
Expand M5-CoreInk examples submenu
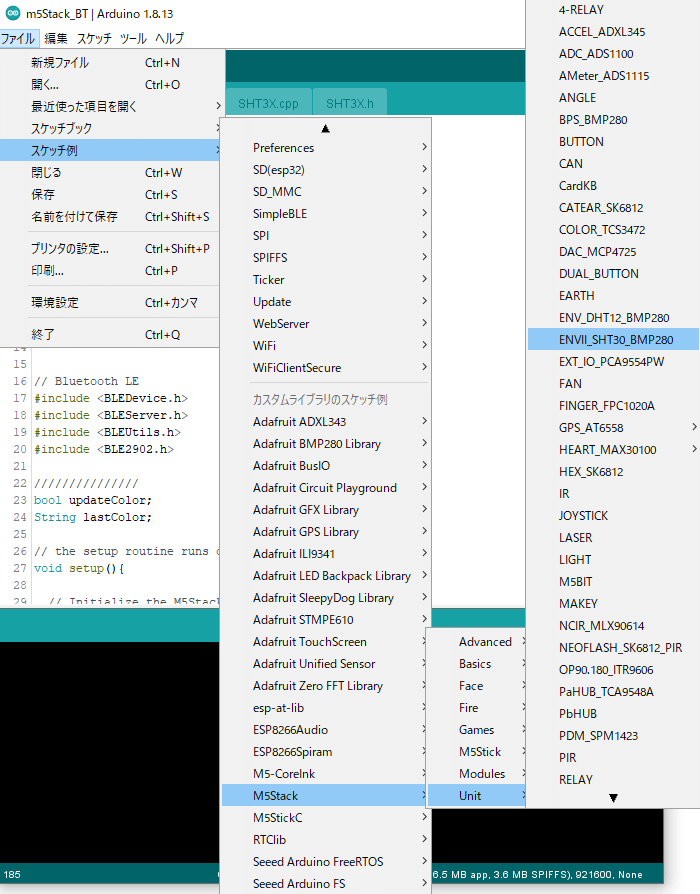[x=325, y=774]
